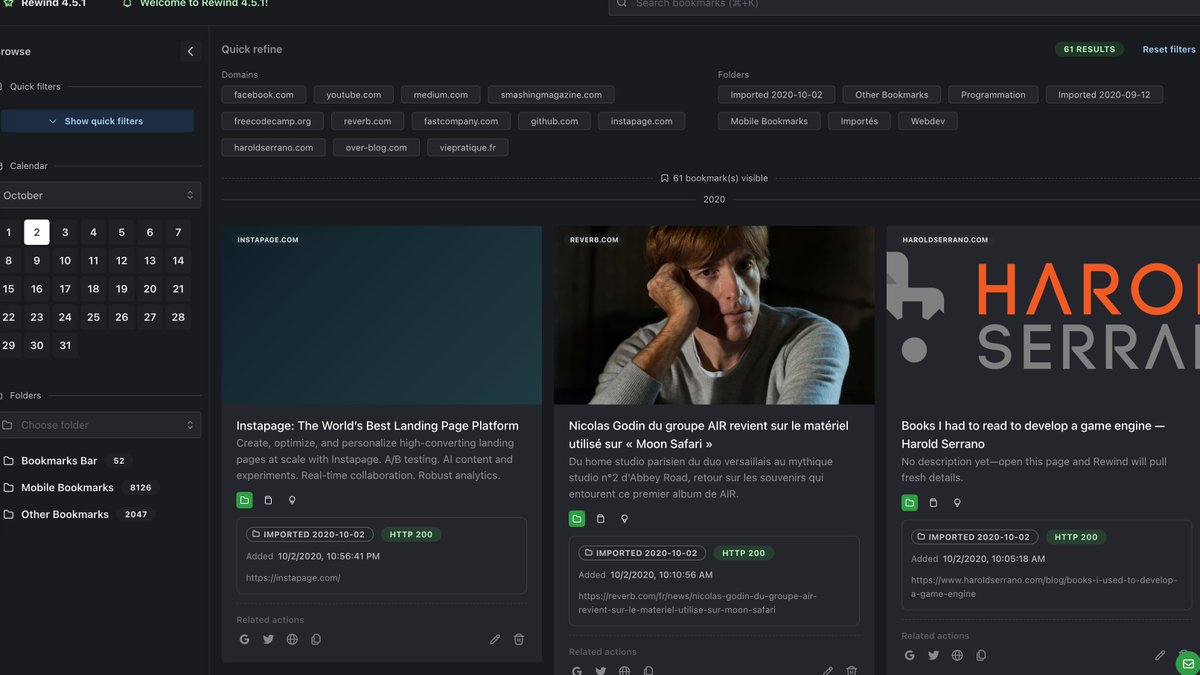The image size is (1200, 675).
Task: Toggle the instapage.com domain filter chip
Action: coord(642,121)
